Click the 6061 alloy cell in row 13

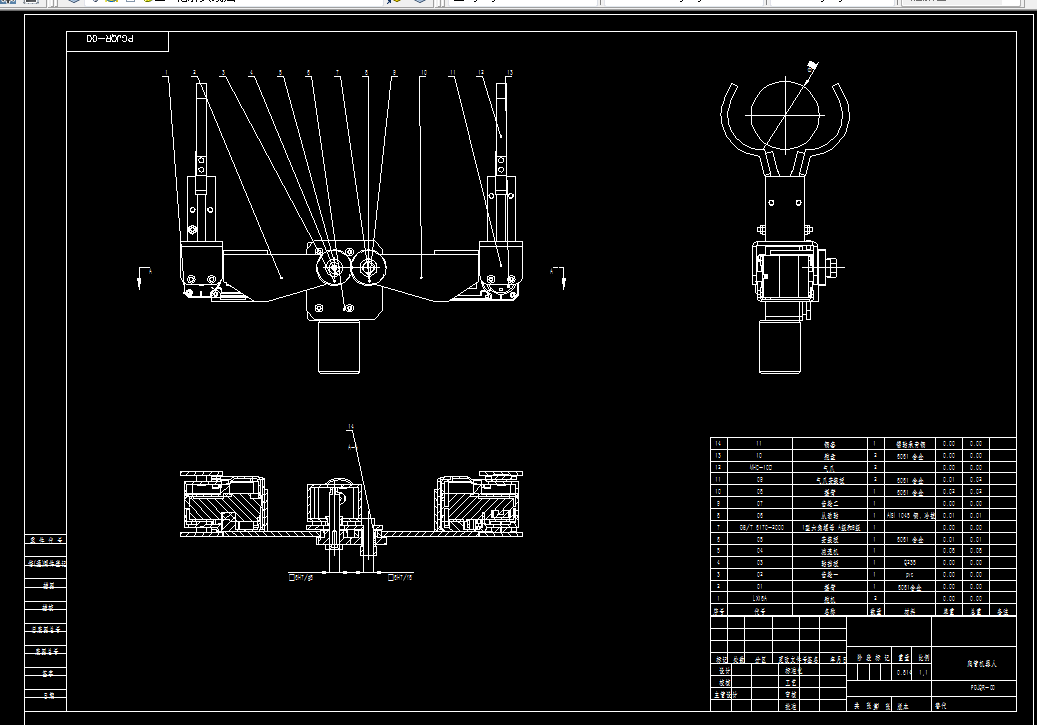tap(909, 456)
